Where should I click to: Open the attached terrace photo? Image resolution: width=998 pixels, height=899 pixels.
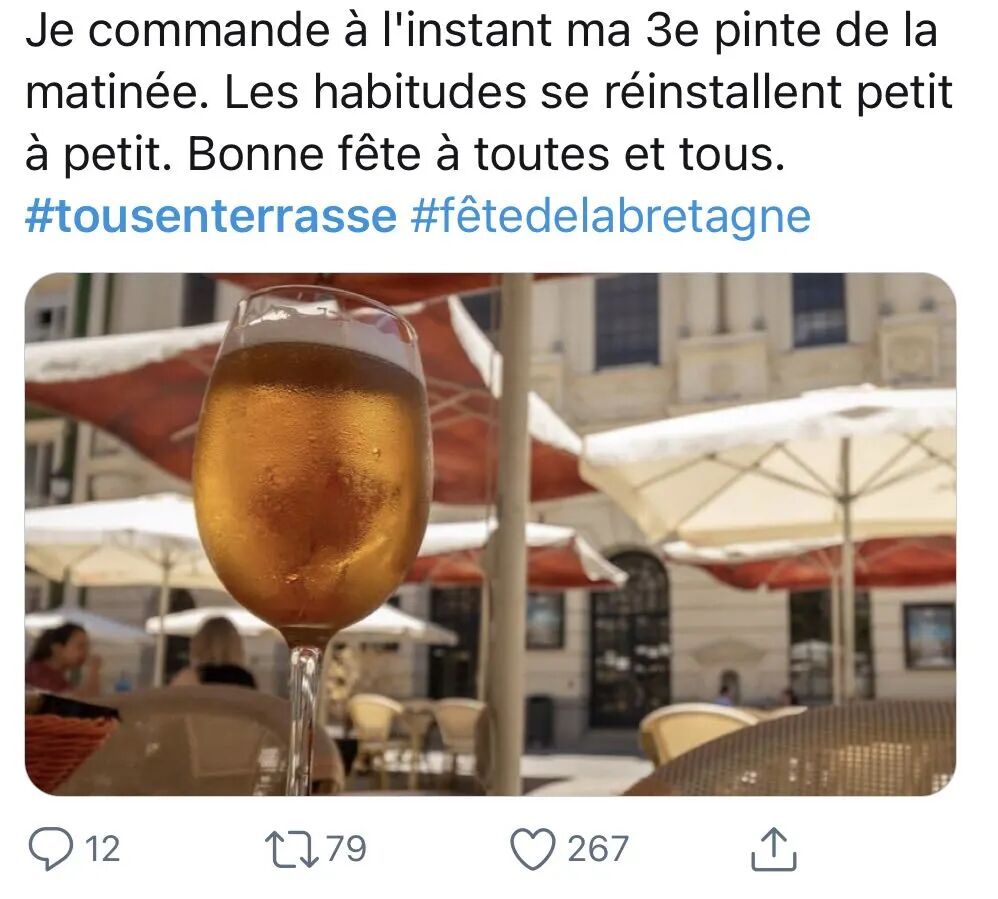point(490,534)
